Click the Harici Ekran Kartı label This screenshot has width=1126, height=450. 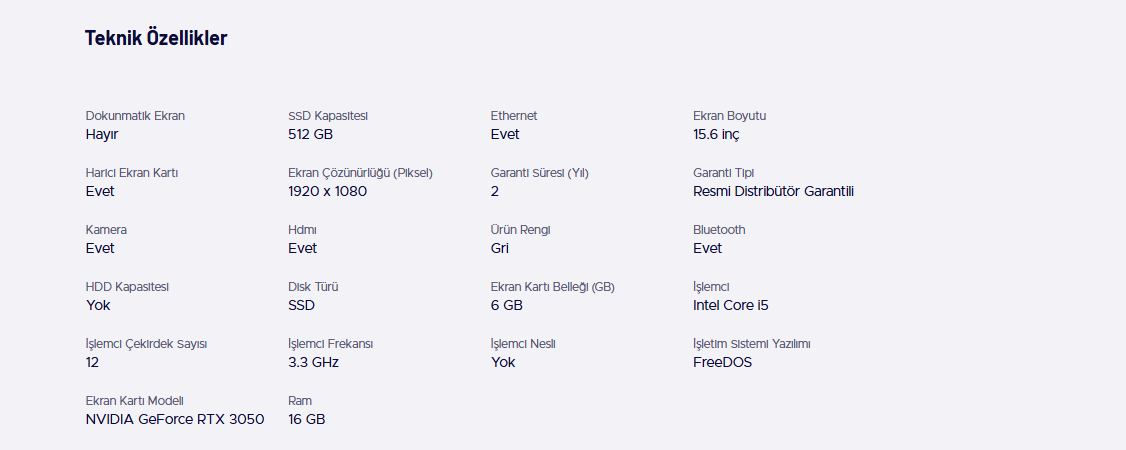coord(132,173)
